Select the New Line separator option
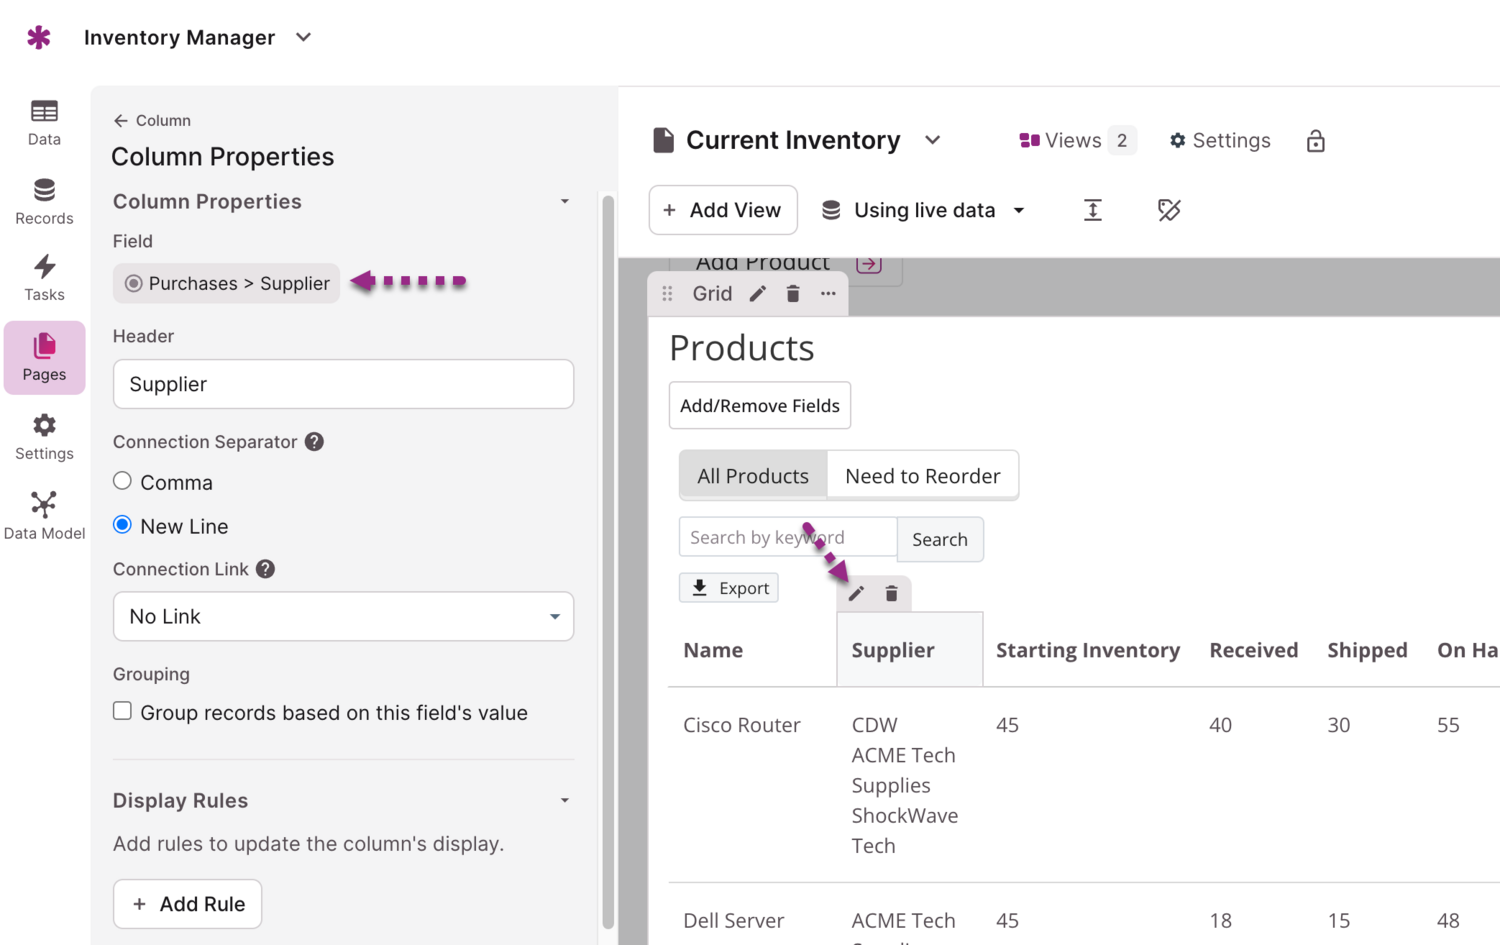The height and width of the screenshot is (945, 1500). (x=123, y=525)
